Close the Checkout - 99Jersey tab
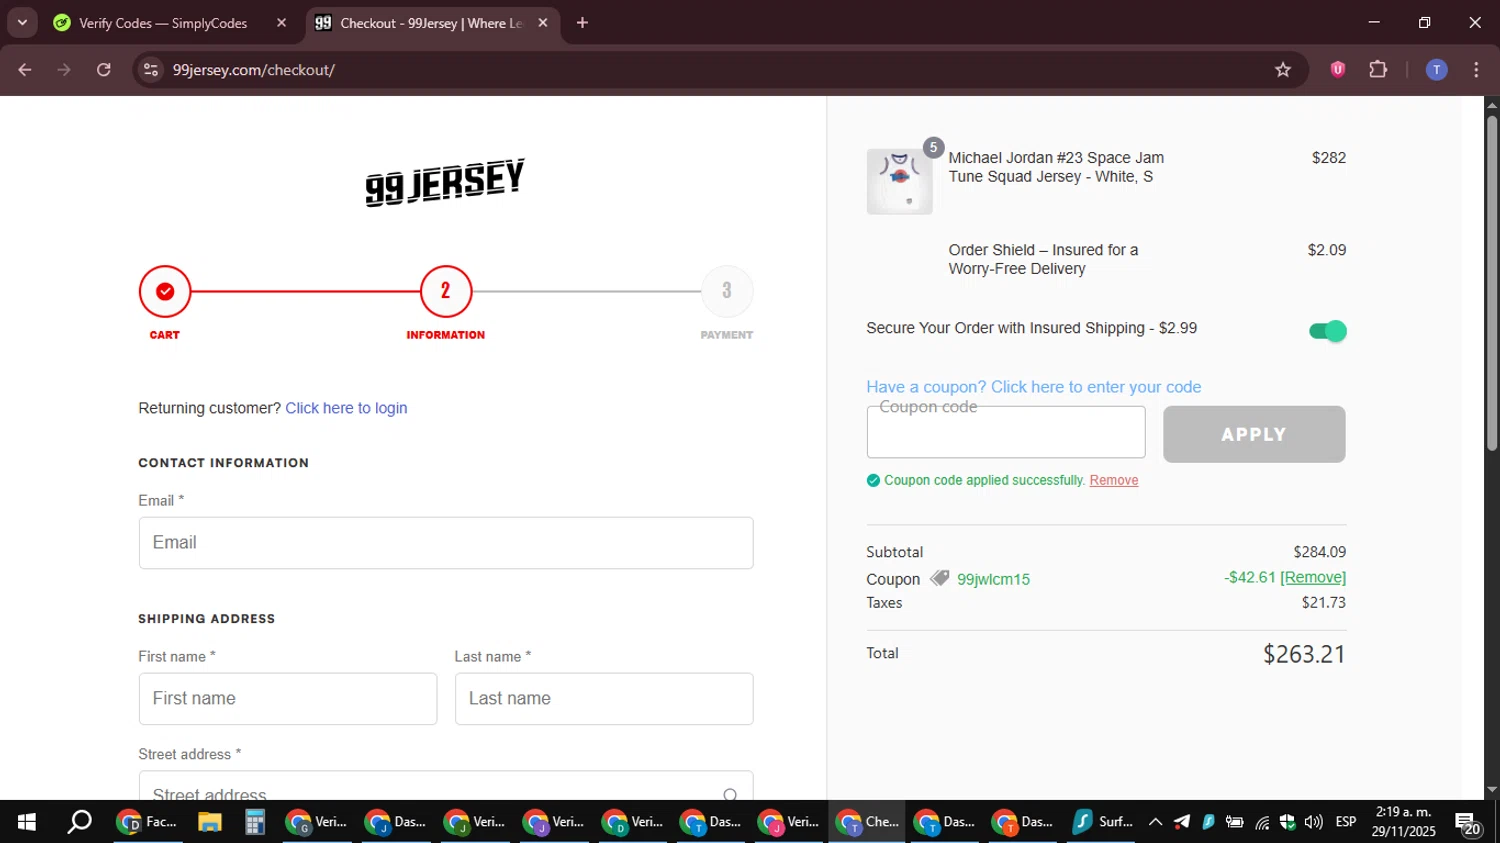The image size is (1500, 843). pos(543,23)
